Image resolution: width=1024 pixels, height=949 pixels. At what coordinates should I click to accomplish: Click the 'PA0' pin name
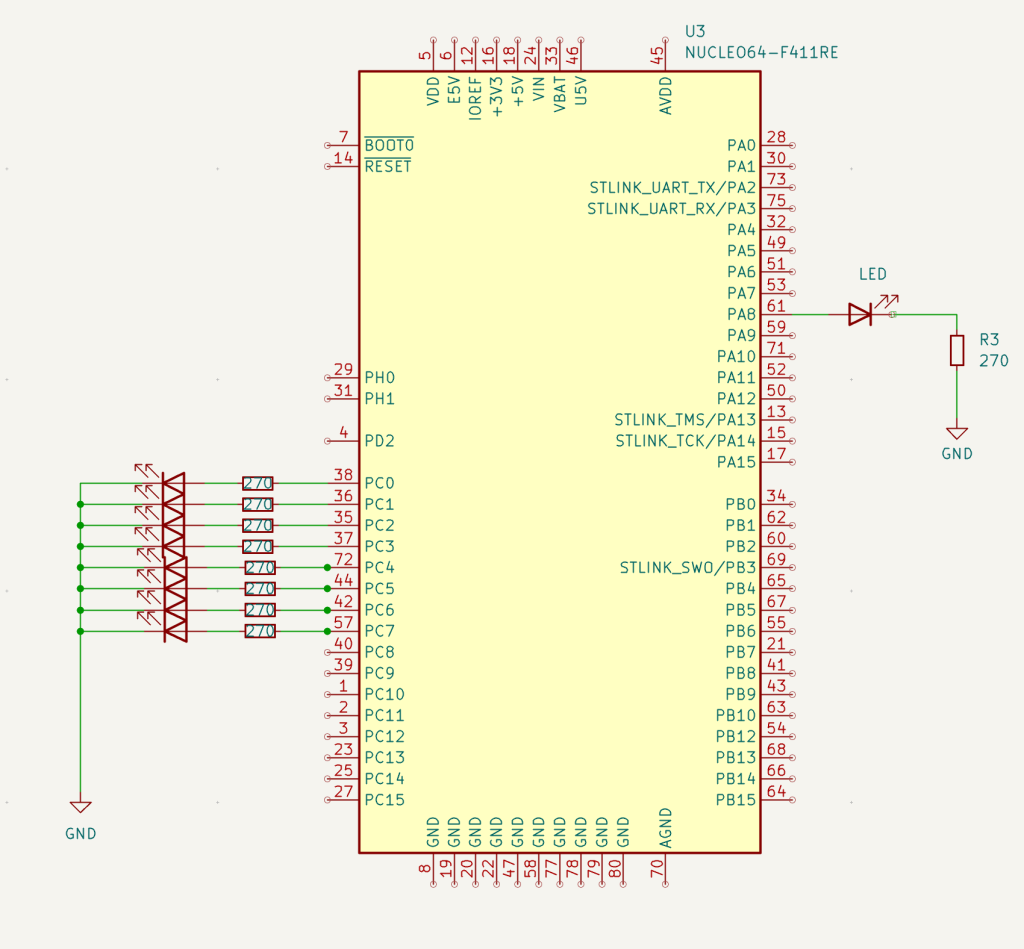(741, 145)
